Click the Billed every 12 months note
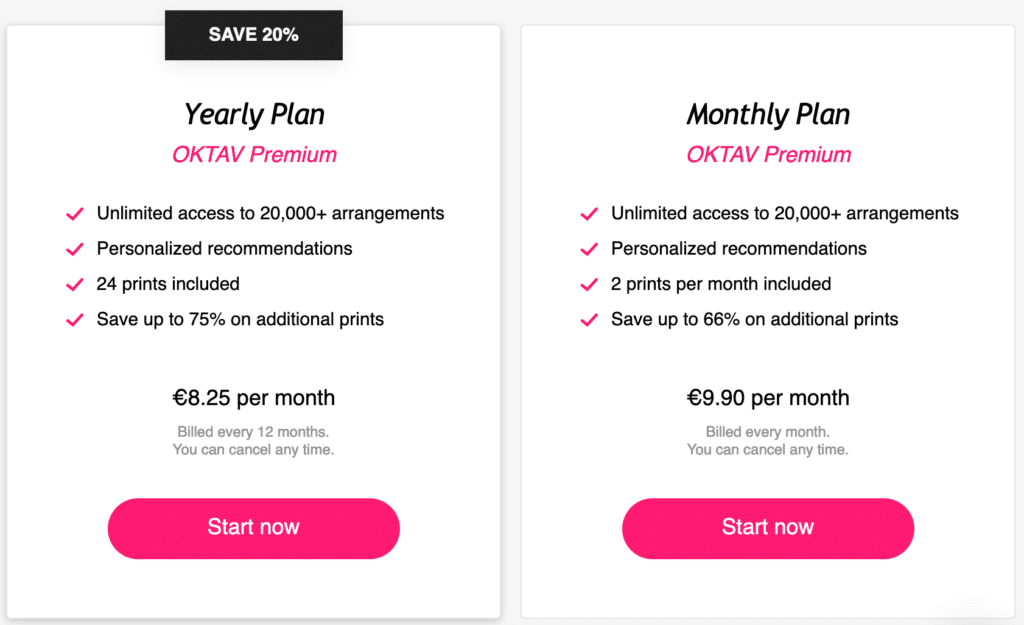The width and height of the screenshot is (1024, 625). coord(253,432)
